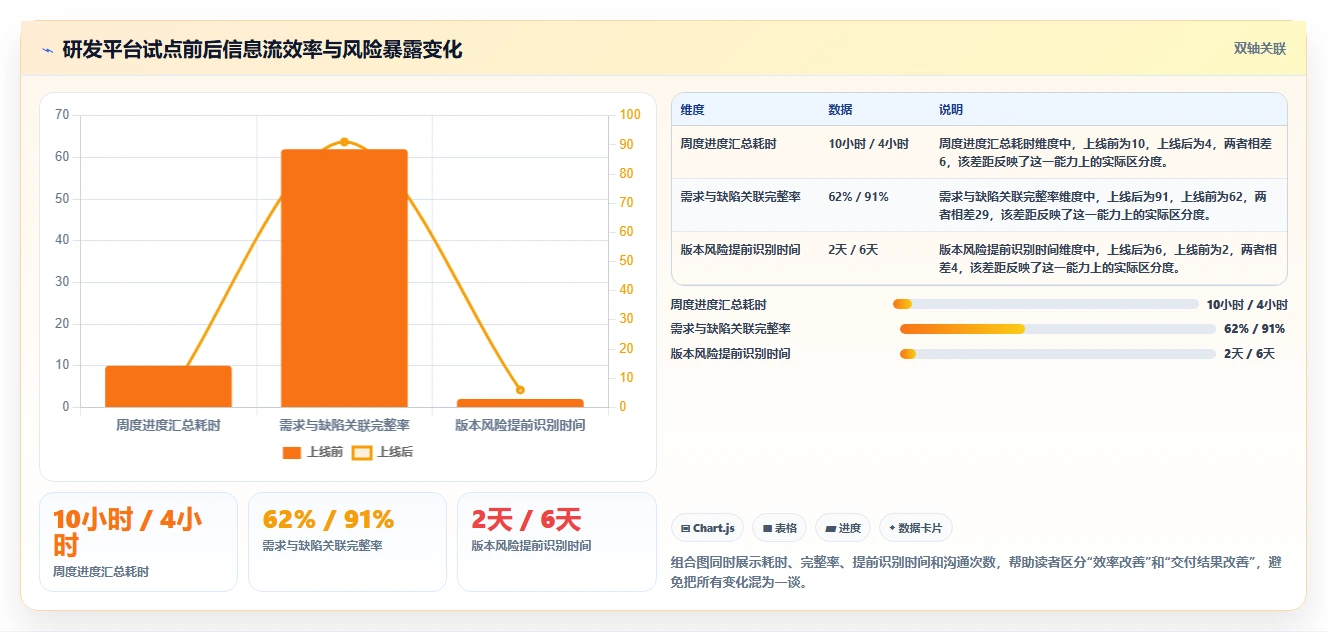Click the icon inside Chart.js chip
The height and width of the screenshot is (632, 1327).
point(685,528)
